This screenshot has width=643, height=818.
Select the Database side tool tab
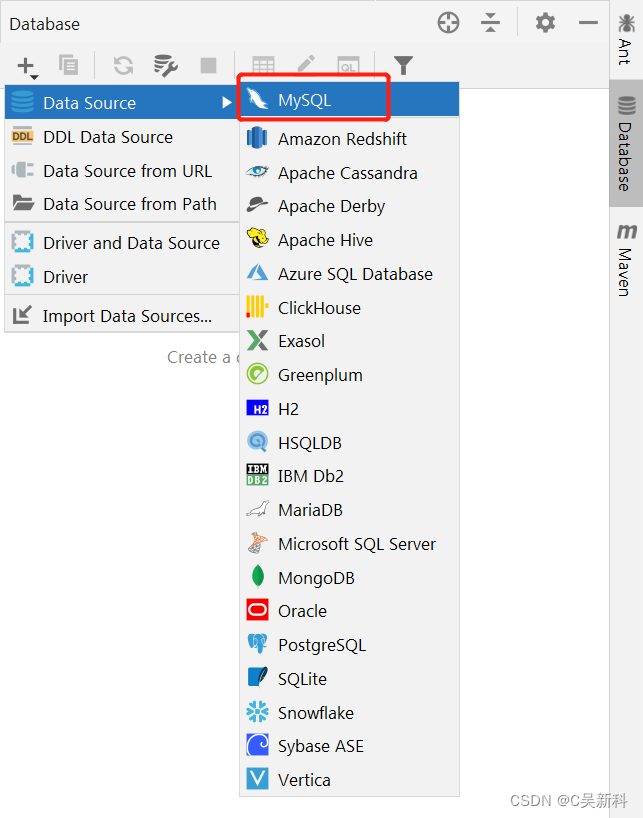pos(626,143)
